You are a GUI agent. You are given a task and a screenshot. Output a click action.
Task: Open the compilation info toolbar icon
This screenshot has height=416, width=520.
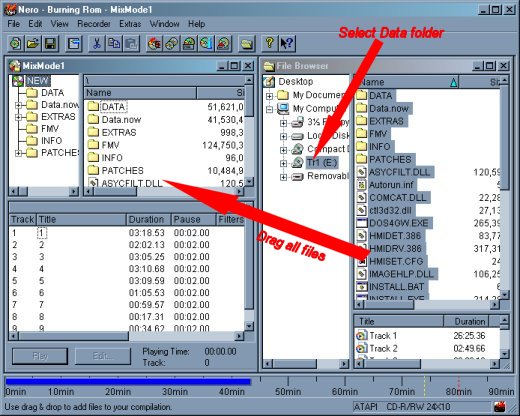74,44
